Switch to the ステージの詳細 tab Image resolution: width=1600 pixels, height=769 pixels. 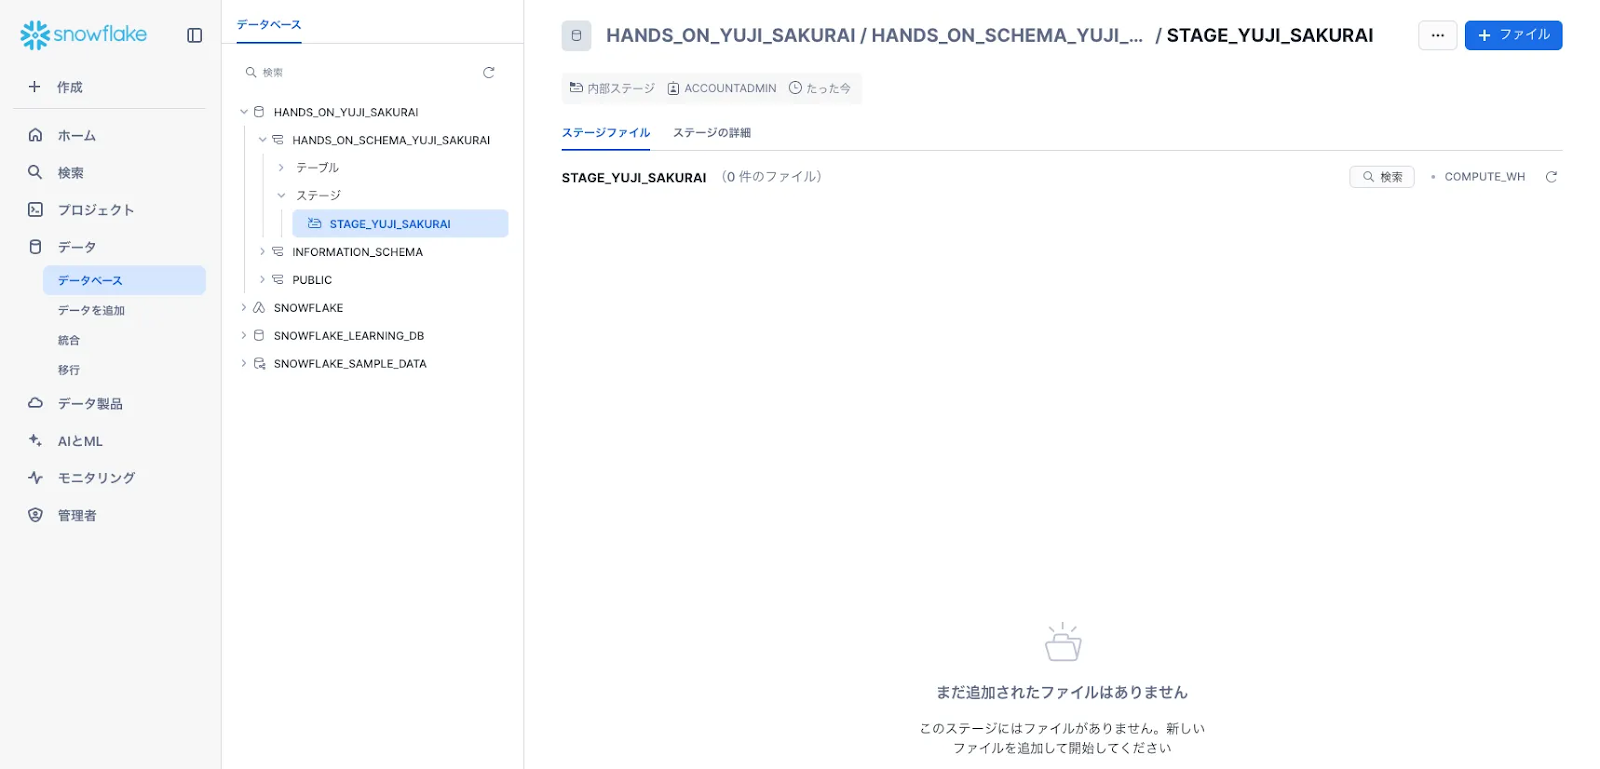click(711, 133)
